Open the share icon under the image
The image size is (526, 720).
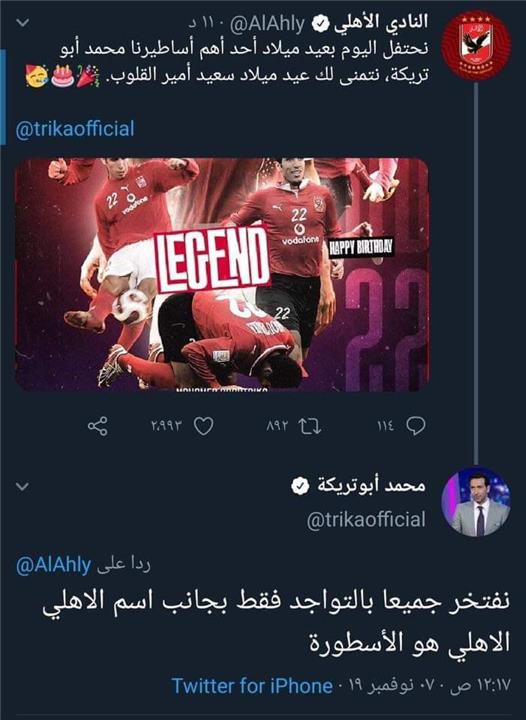(98, 426)
